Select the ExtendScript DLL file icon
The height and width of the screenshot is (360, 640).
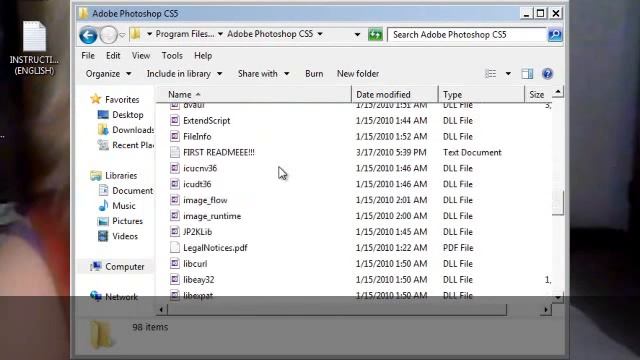pyautogui.click(x=175, y=120)
